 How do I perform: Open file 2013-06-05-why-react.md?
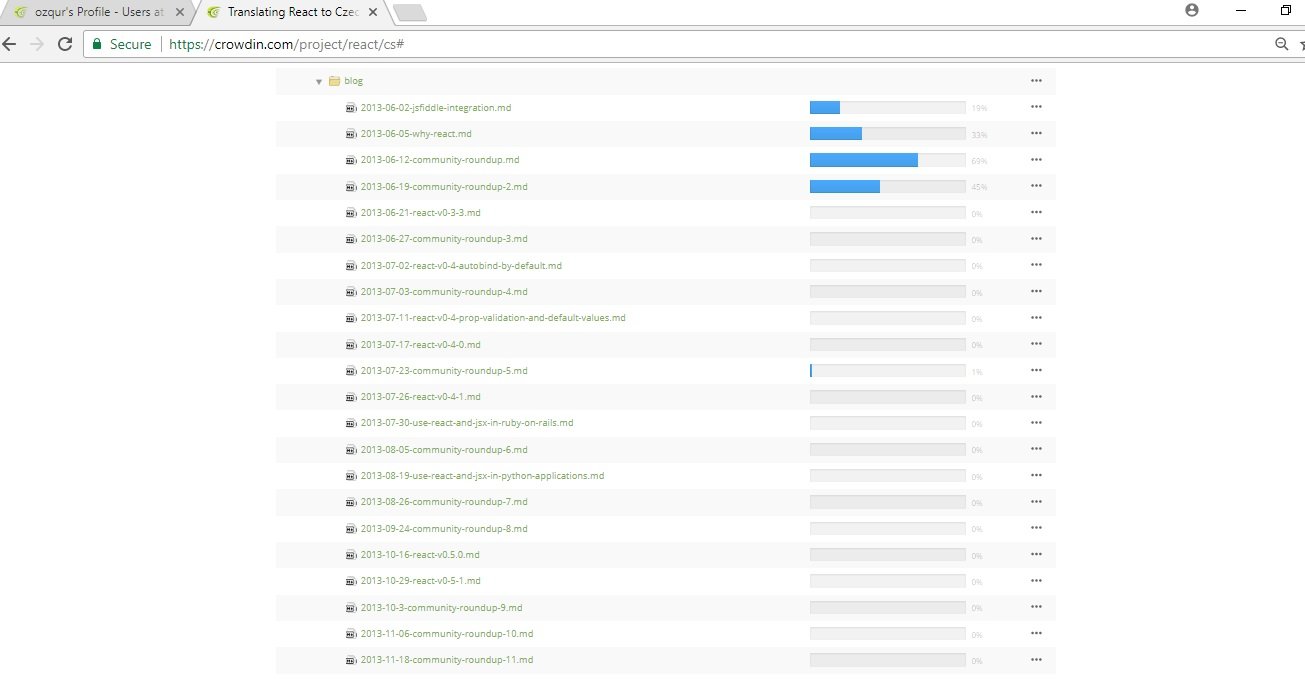pyautogui.click(x=416, y=134)
